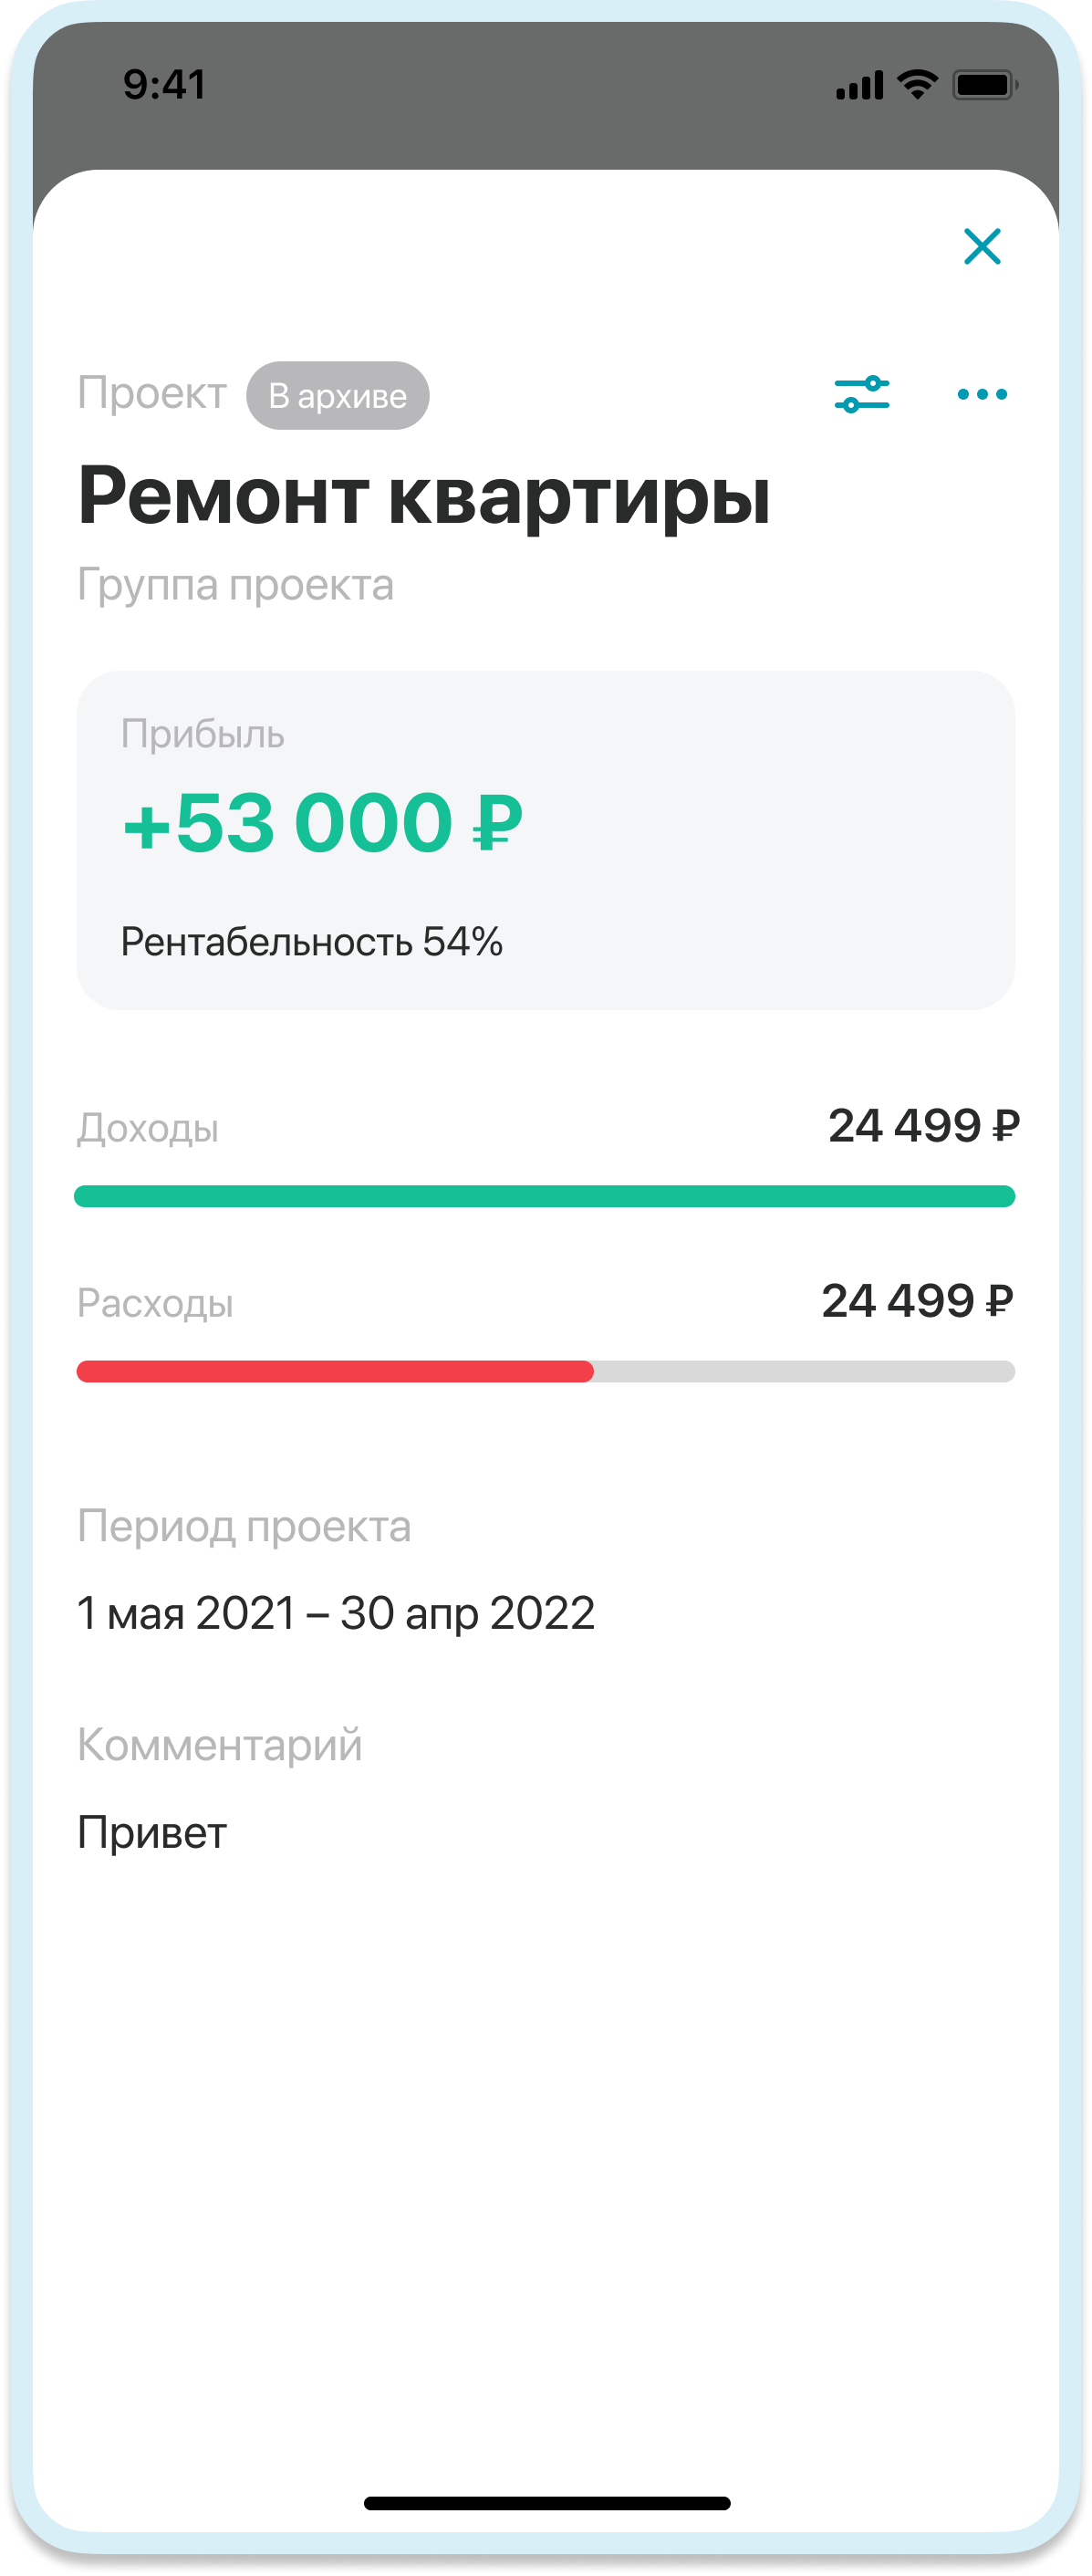Viewport: 1092px width, 2576px height.
Task: Tap the home indicator bar at bottom
Action: pyautogui.click(x=547, y=2503)
